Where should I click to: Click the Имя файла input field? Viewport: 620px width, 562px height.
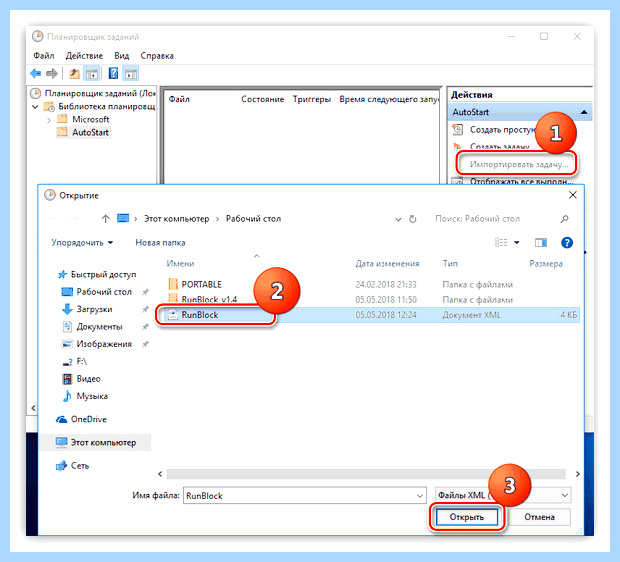coord(304,496)
